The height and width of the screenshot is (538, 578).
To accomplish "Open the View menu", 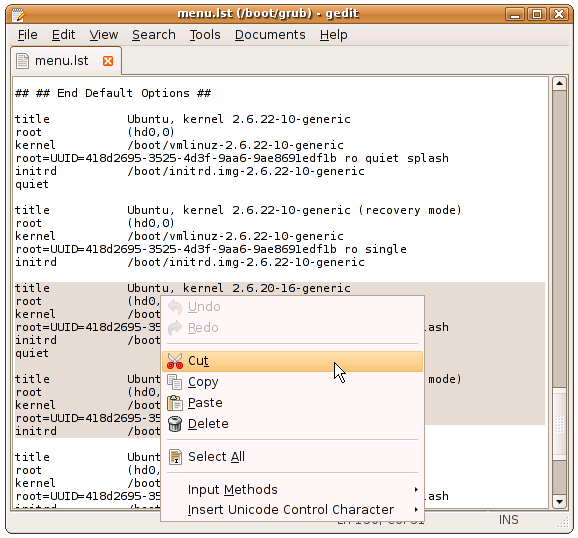I will point(104,35).
